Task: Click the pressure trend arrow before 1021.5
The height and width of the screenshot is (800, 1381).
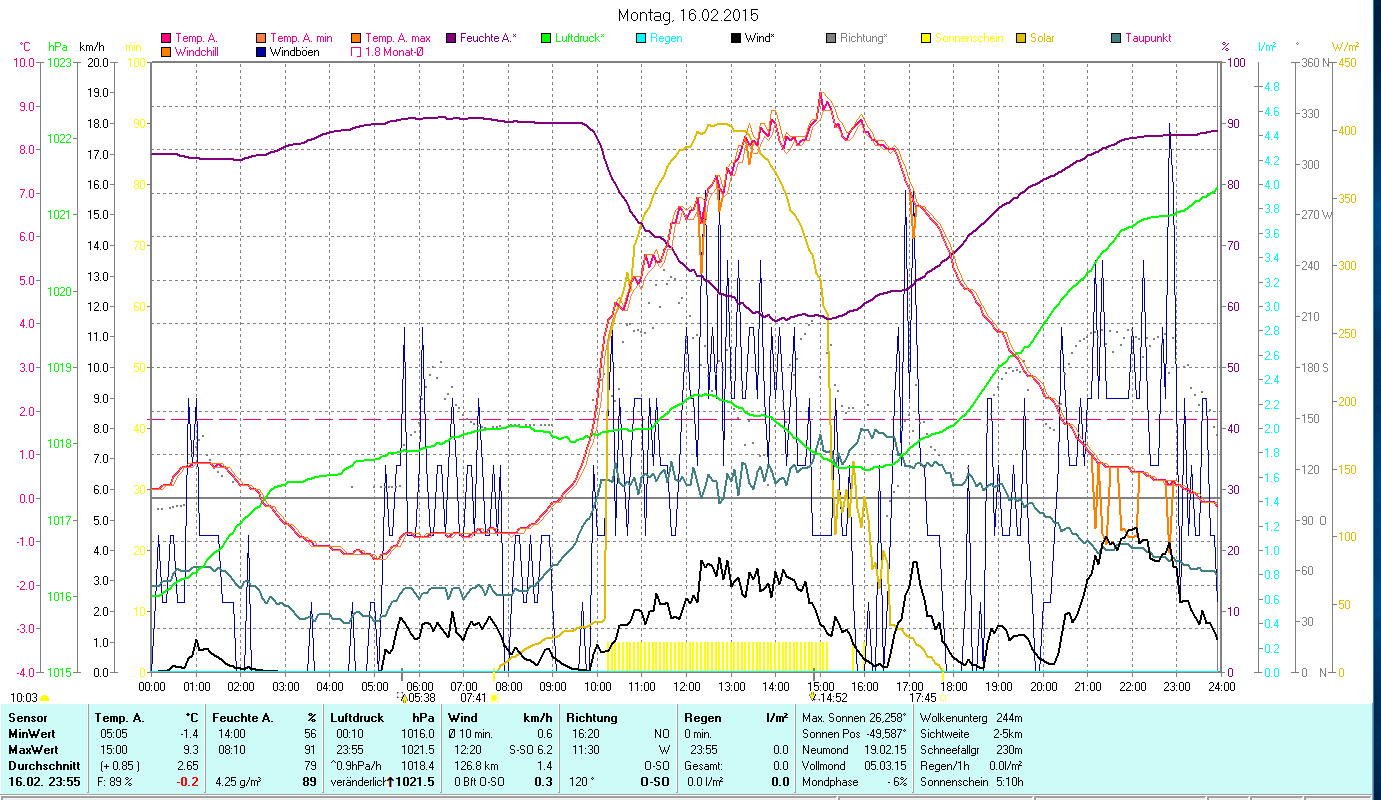Action: pyautogui.click(x=391, y=781)
